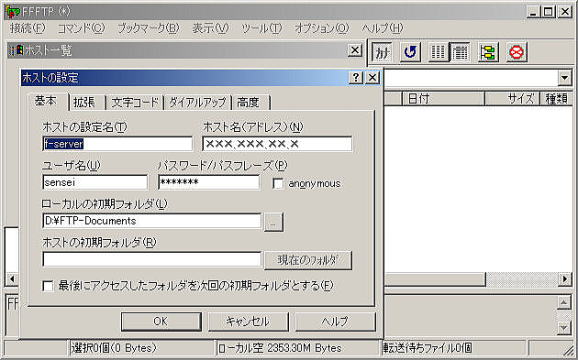
Task: Click down arrow of log pane scrollbar
Action: pos(564,327)
